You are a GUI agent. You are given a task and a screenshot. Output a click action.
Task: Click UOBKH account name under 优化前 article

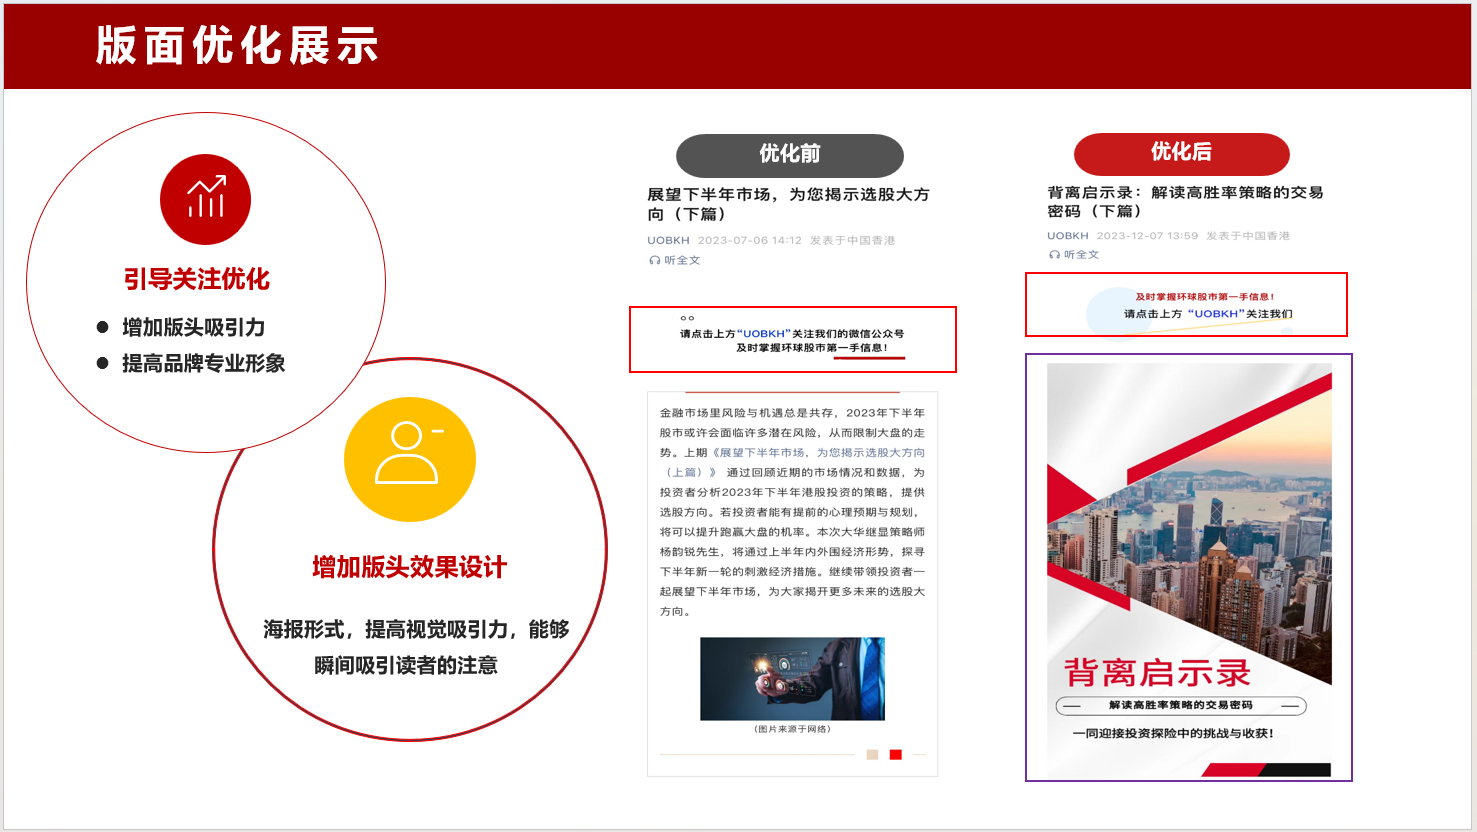tap(668, 241)
